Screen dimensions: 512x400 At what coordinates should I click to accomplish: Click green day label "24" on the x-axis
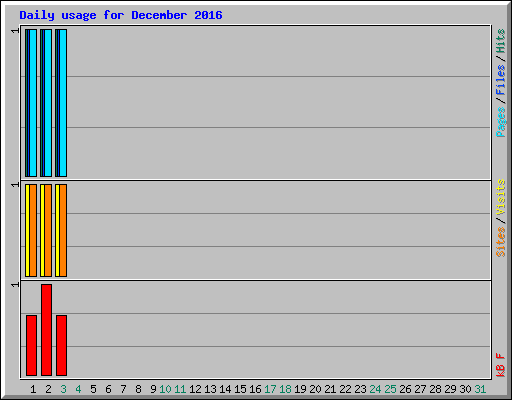[x=375, y=389]
